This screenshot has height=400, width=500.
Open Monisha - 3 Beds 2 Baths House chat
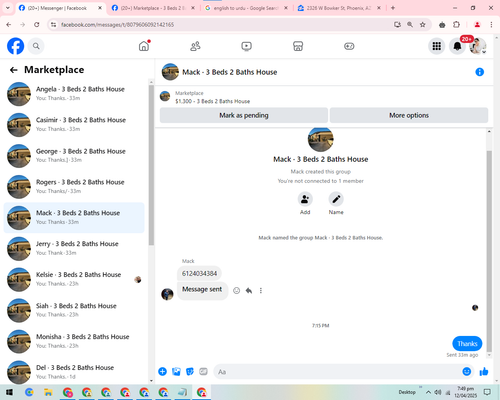coord(74,341)
